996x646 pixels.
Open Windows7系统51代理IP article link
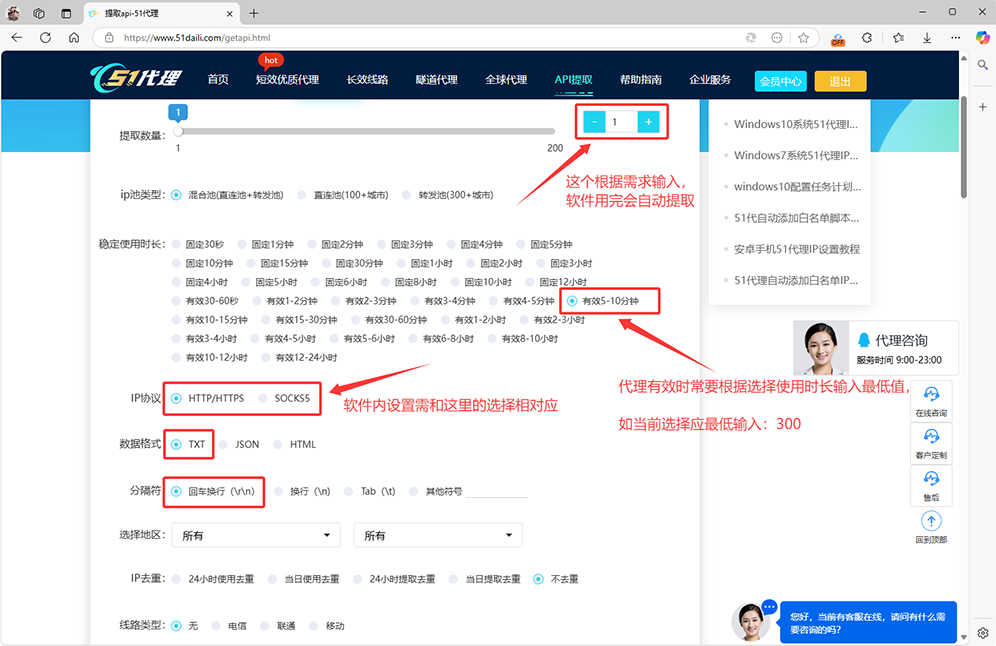796,155
